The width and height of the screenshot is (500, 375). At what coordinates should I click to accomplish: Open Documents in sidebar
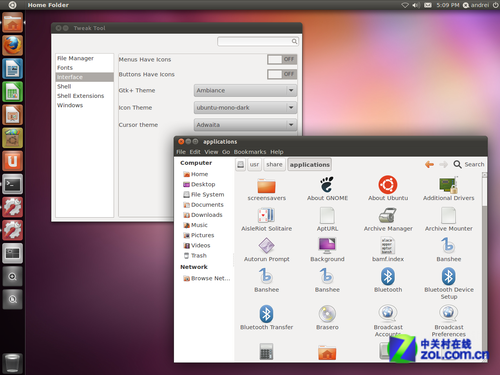(x=203, y=205)
